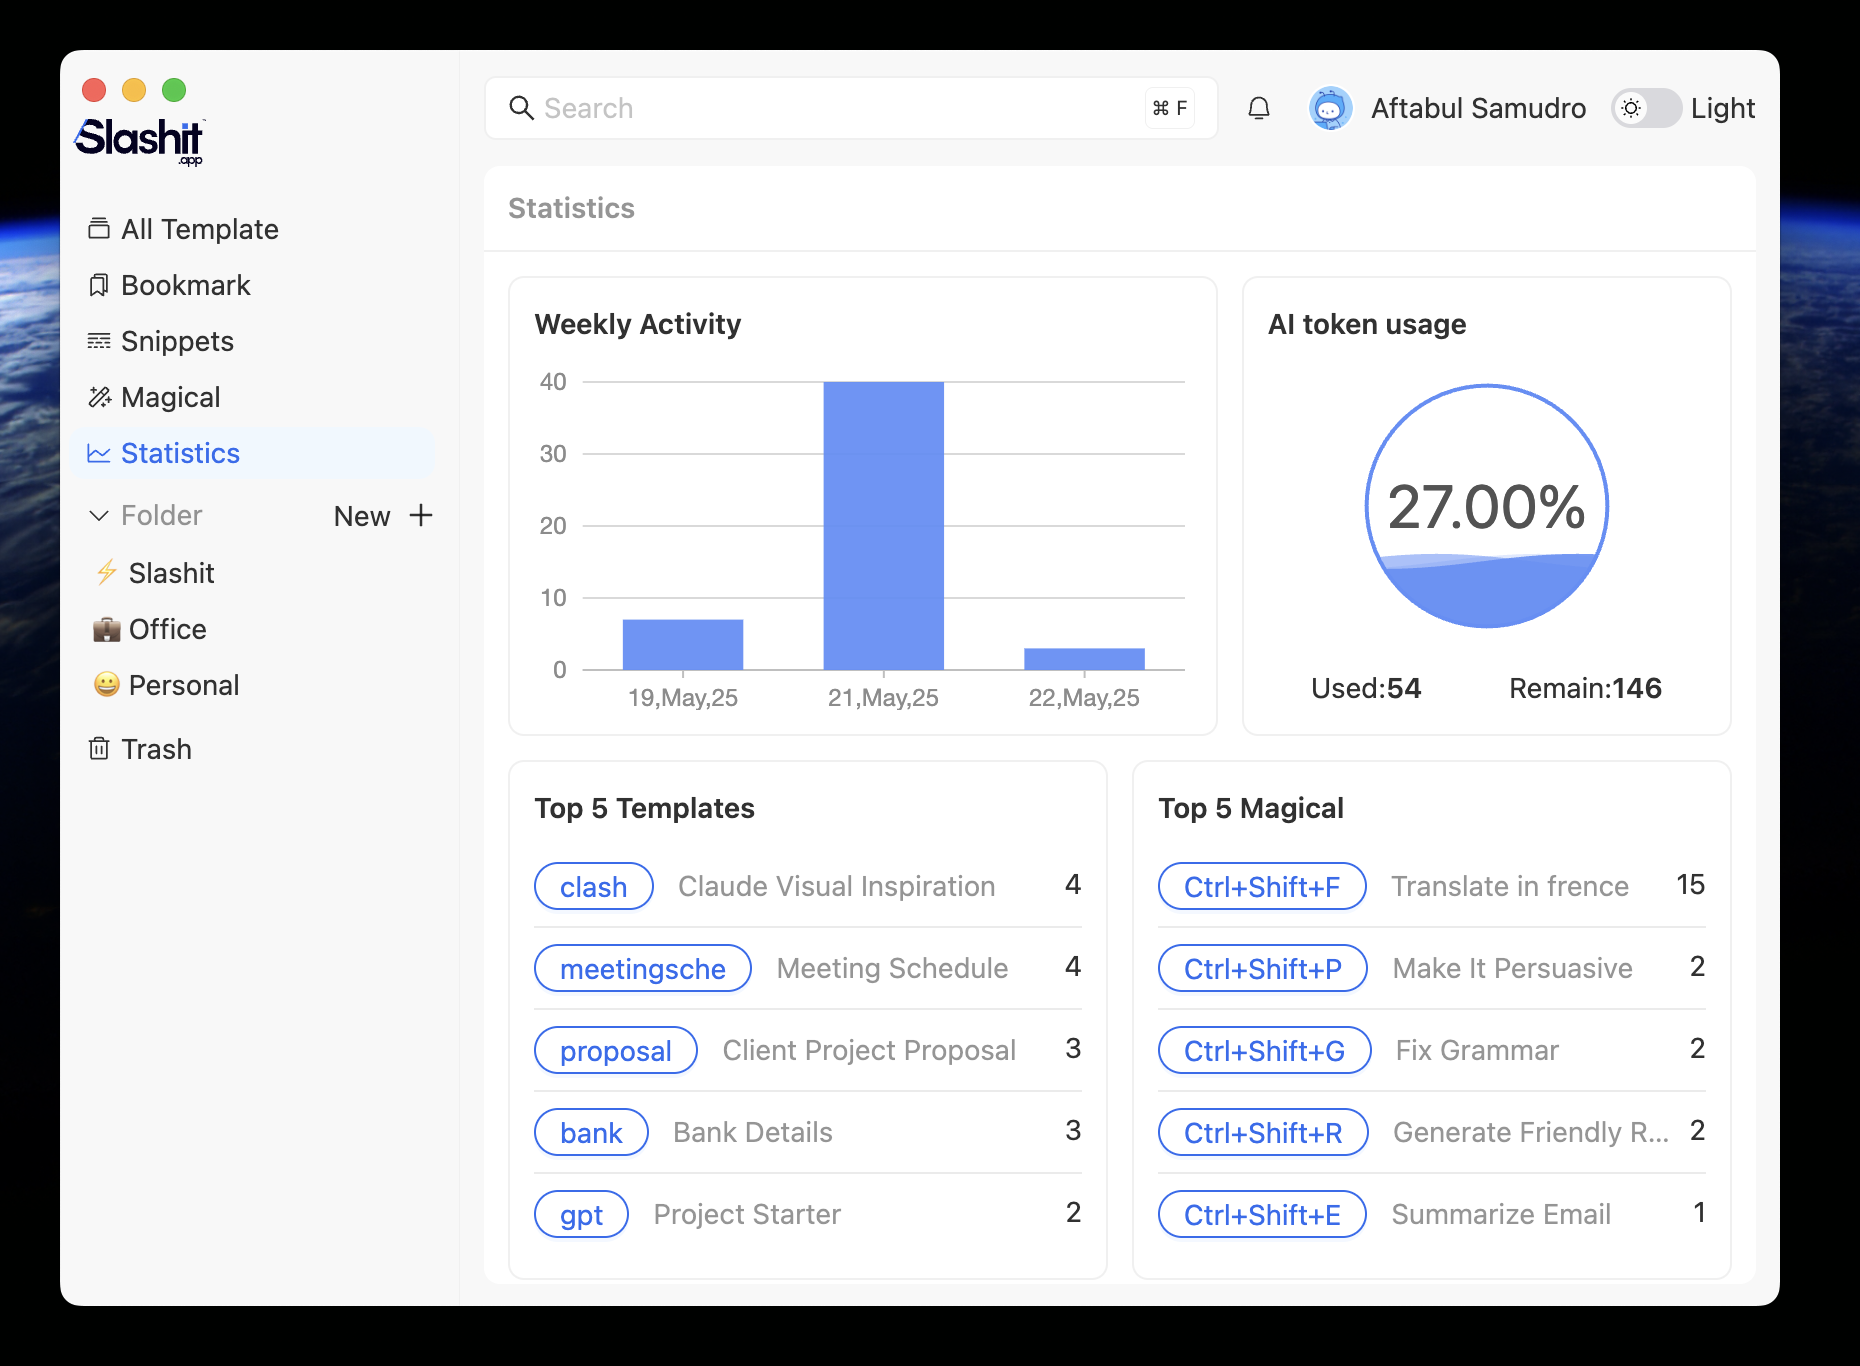This screenshot has width=1860, height=1366.
Task: Click the 21,May,25 activity bar
Action: 884,525
